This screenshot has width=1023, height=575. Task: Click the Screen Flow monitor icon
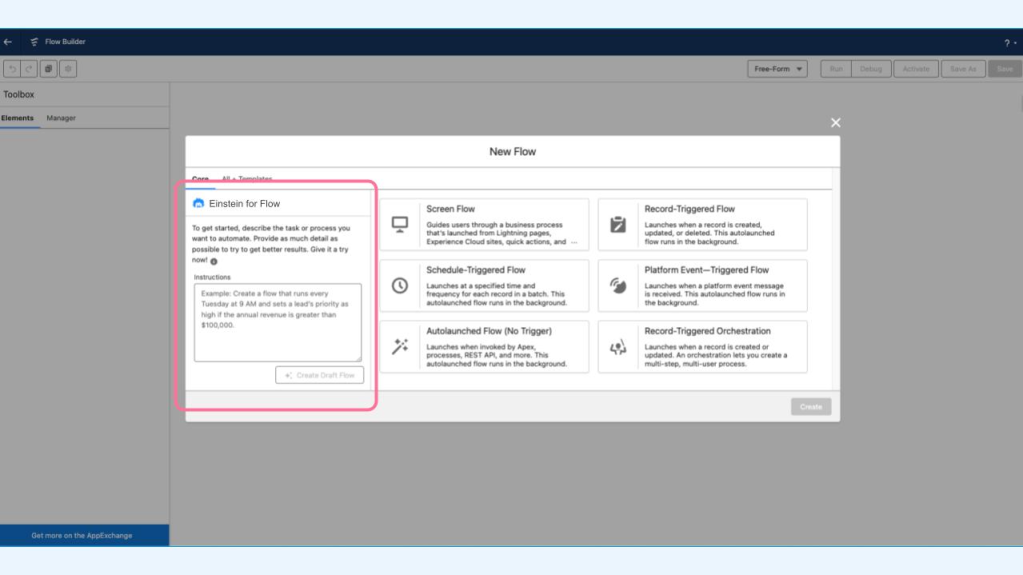click(400, 225)
